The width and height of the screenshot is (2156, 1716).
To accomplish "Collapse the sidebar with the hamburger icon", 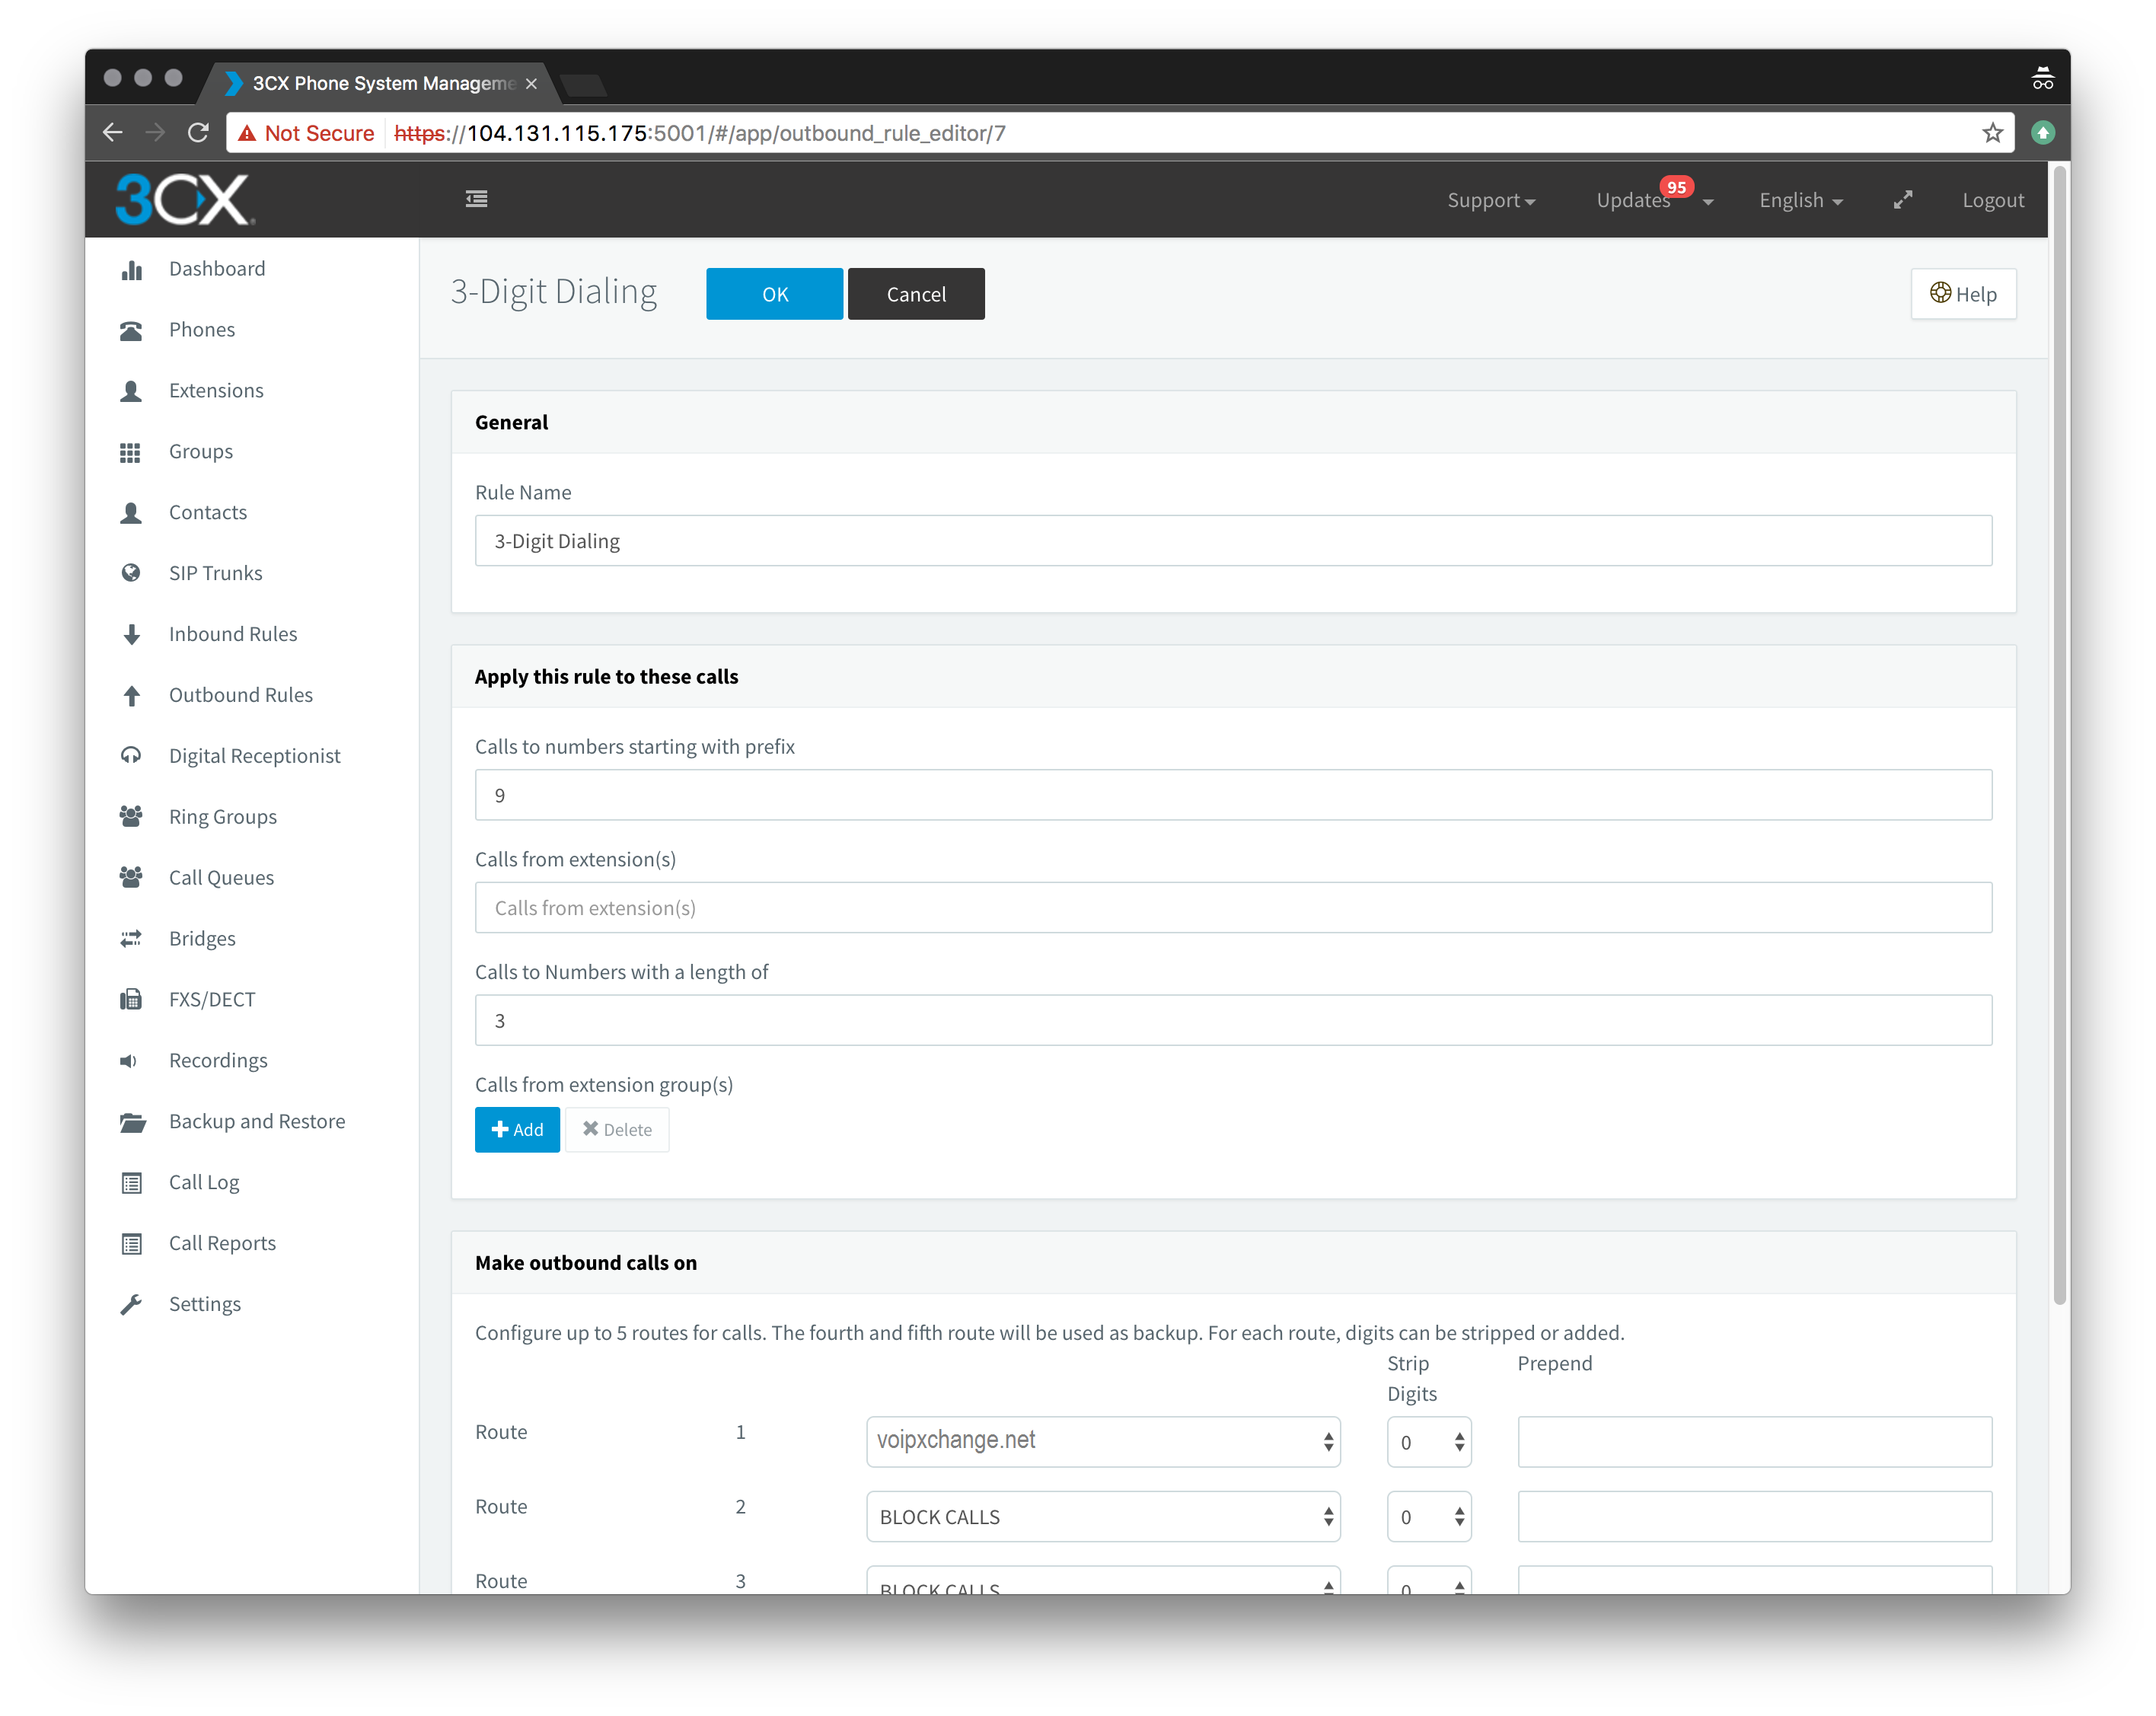I will coord(477,199).
